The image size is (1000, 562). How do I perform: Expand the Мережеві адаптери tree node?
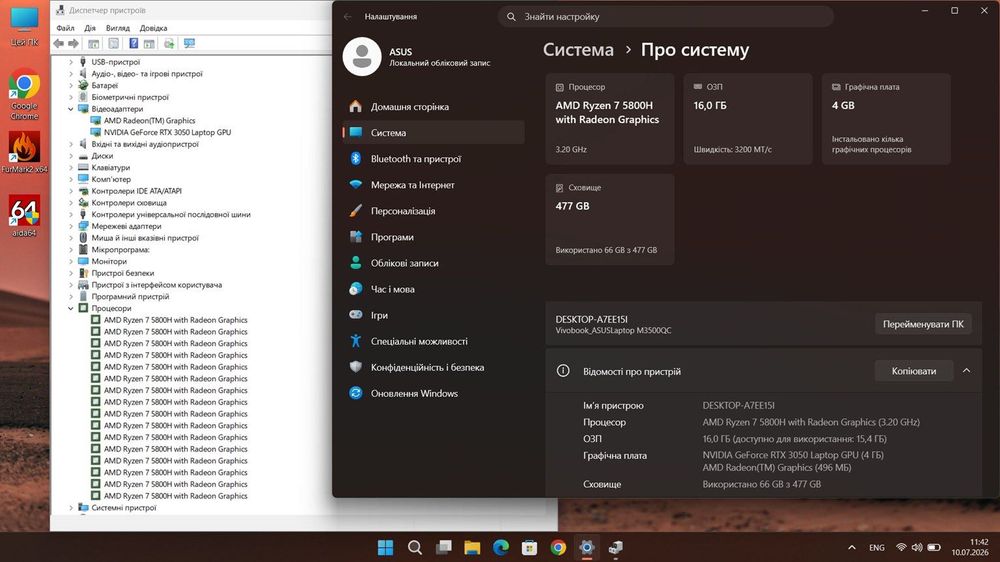coord(71,226)
